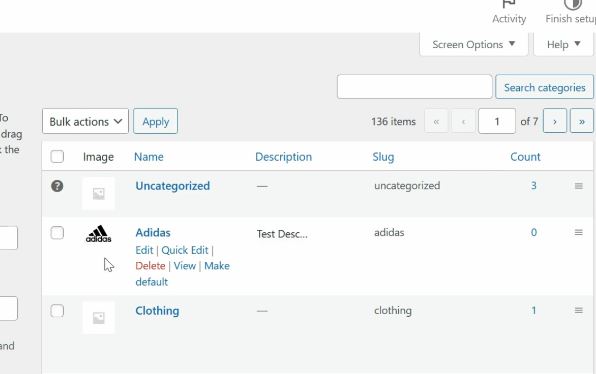Go to next page arrow button

click(555, 121)
